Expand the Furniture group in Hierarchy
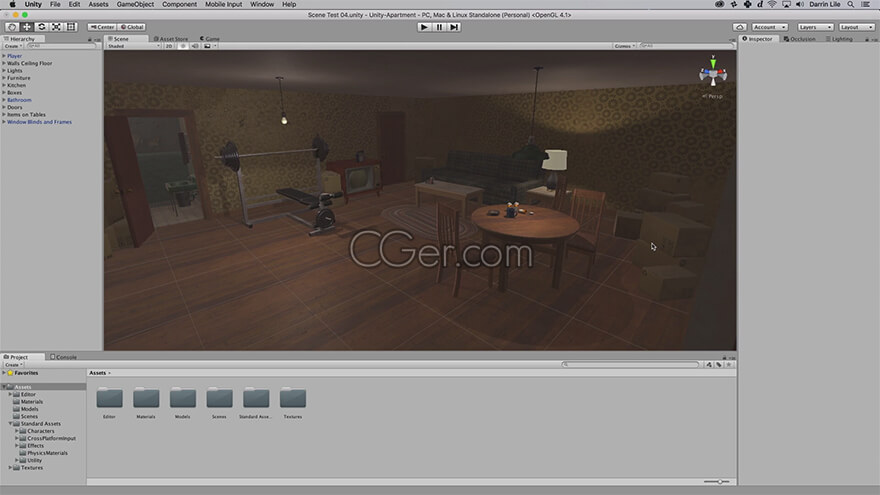Viewport: 880px width, 495px height. point(4,78)
